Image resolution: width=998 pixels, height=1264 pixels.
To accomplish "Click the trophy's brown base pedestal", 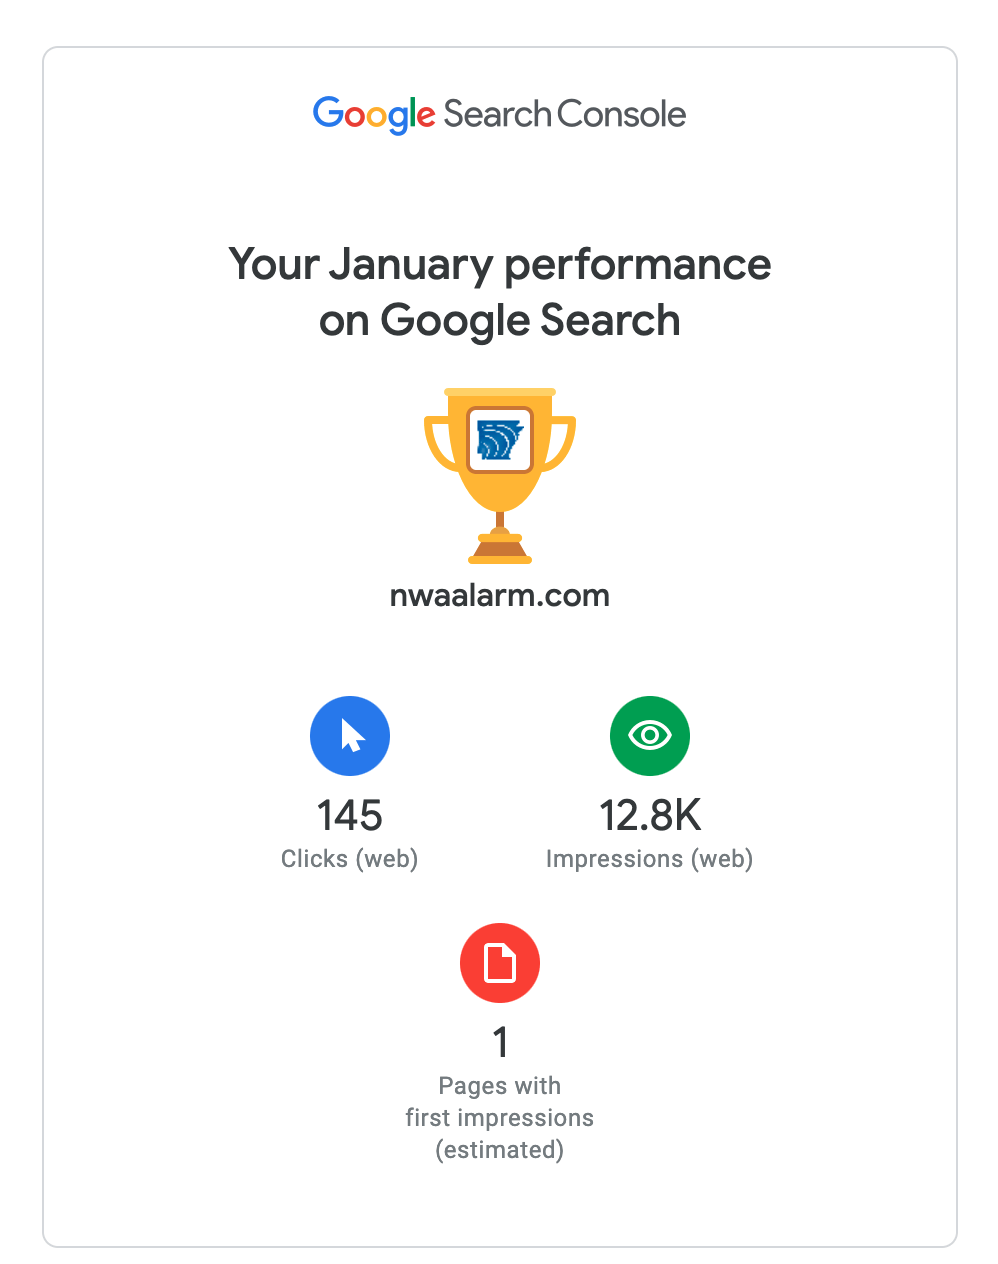I will [x=500, y=548].
